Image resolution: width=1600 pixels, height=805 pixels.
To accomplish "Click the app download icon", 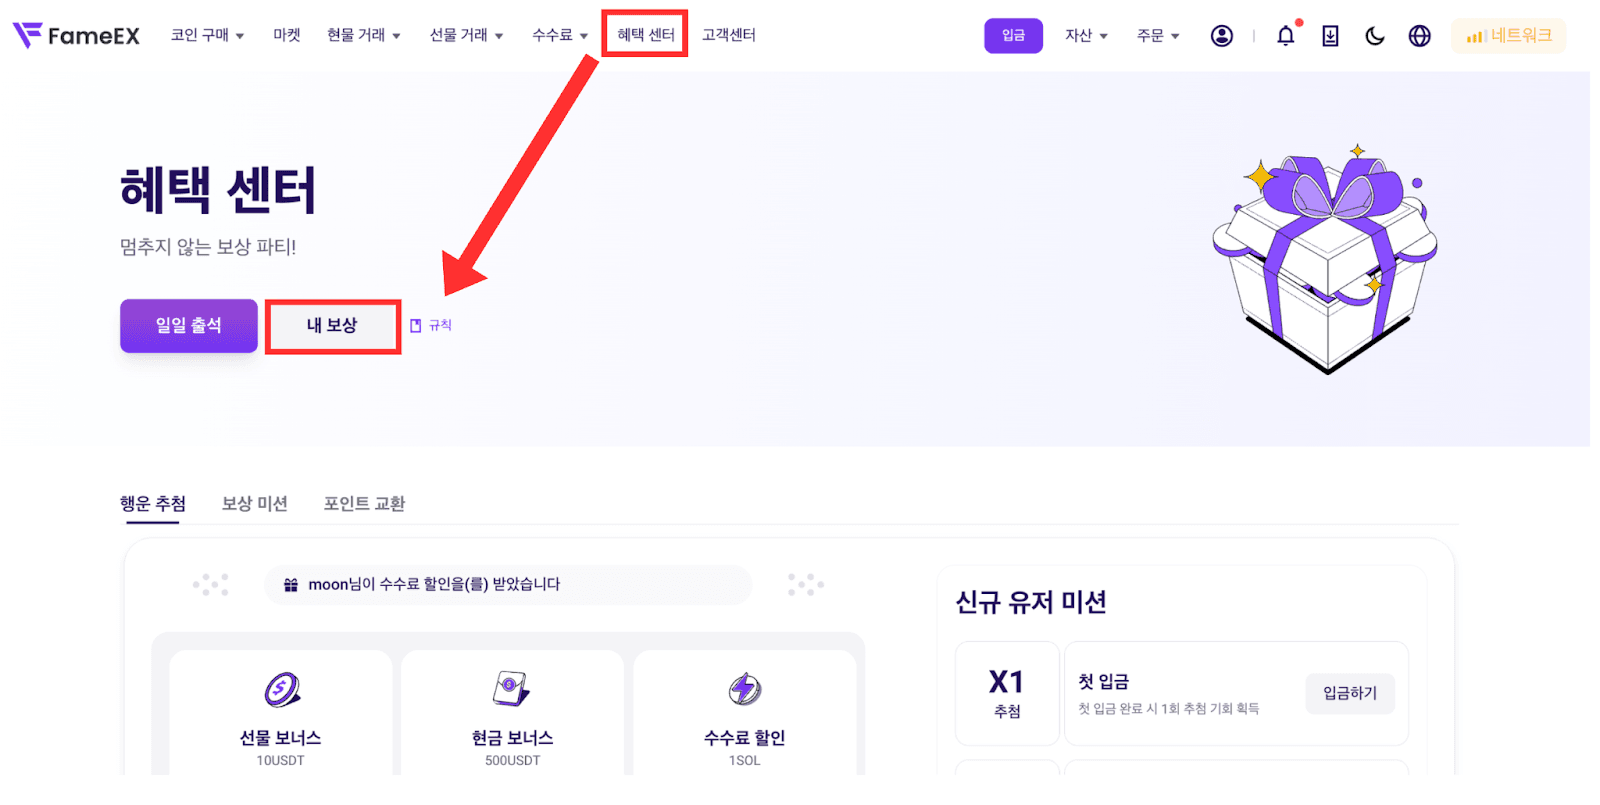I will tap(1330, 36).
